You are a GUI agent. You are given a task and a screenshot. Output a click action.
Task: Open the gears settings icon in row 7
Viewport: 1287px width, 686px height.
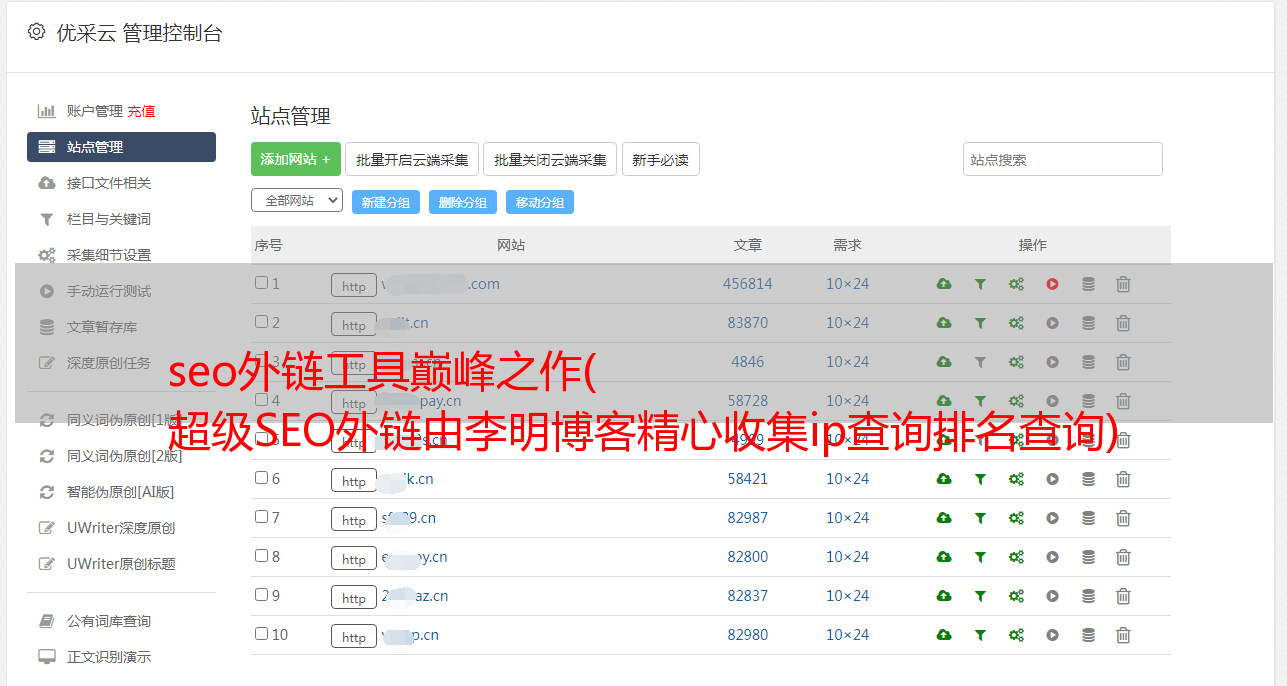click(1016, 518)
